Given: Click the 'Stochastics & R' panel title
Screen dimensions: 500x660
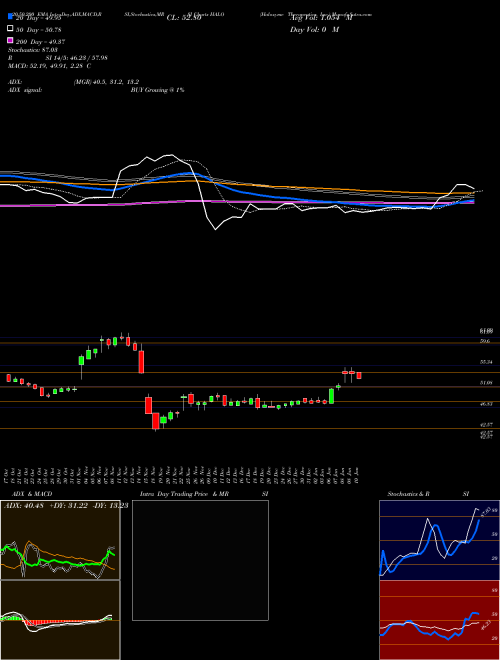Looking at the screenshot, I should coord(409,494).
